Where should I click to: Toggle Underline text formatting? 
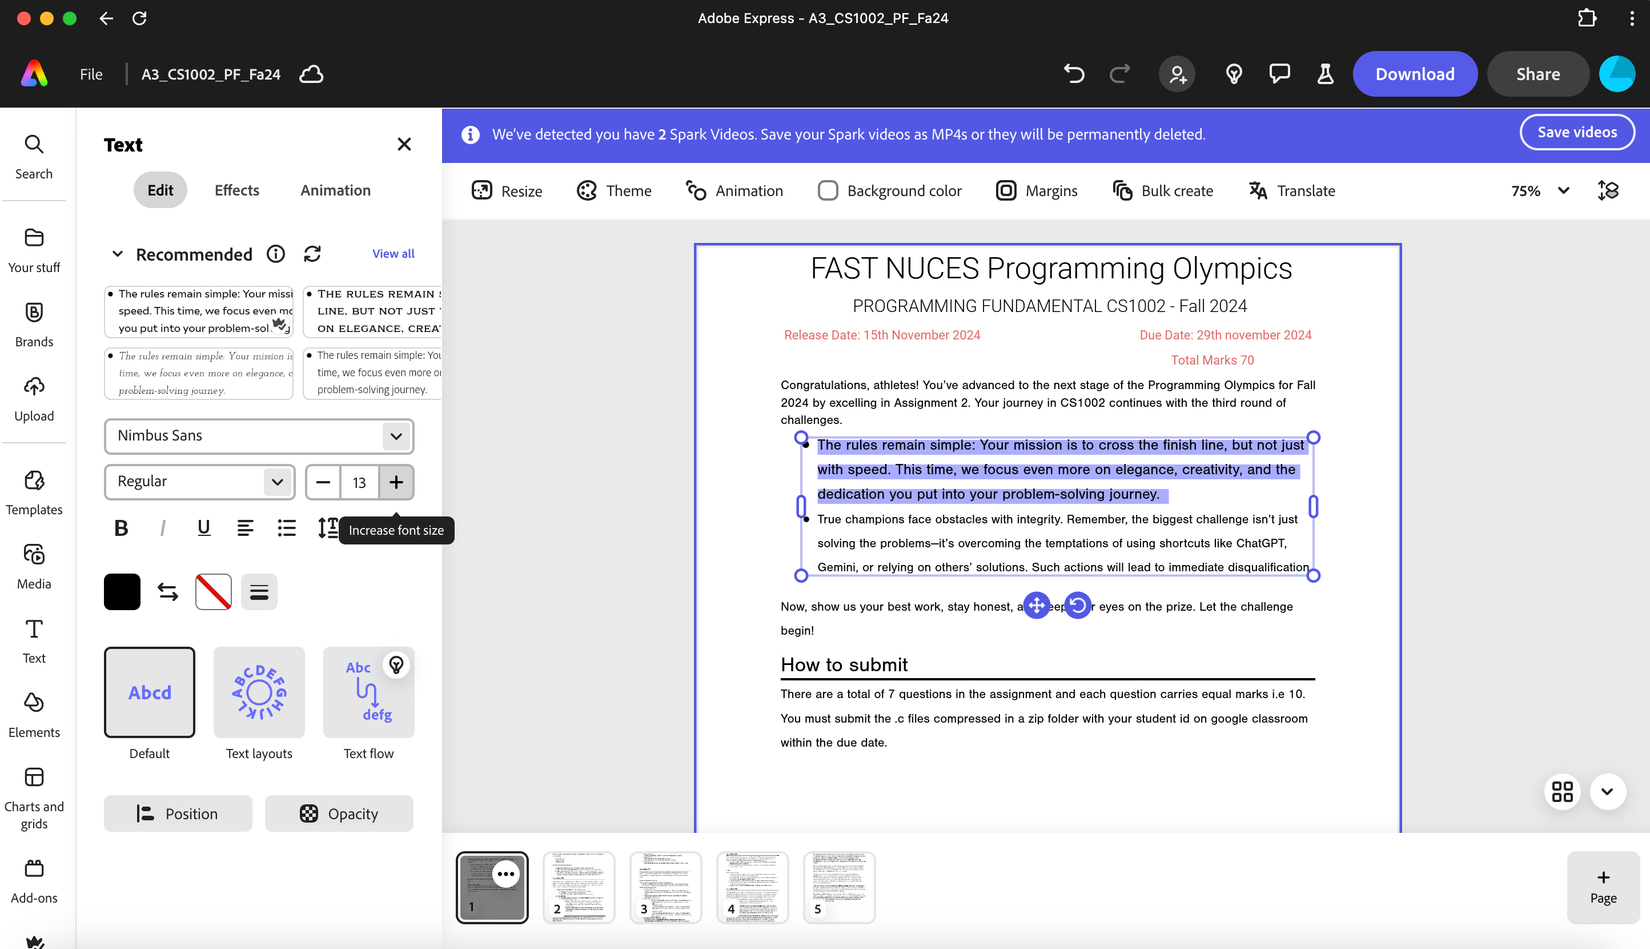coord(204,528)
